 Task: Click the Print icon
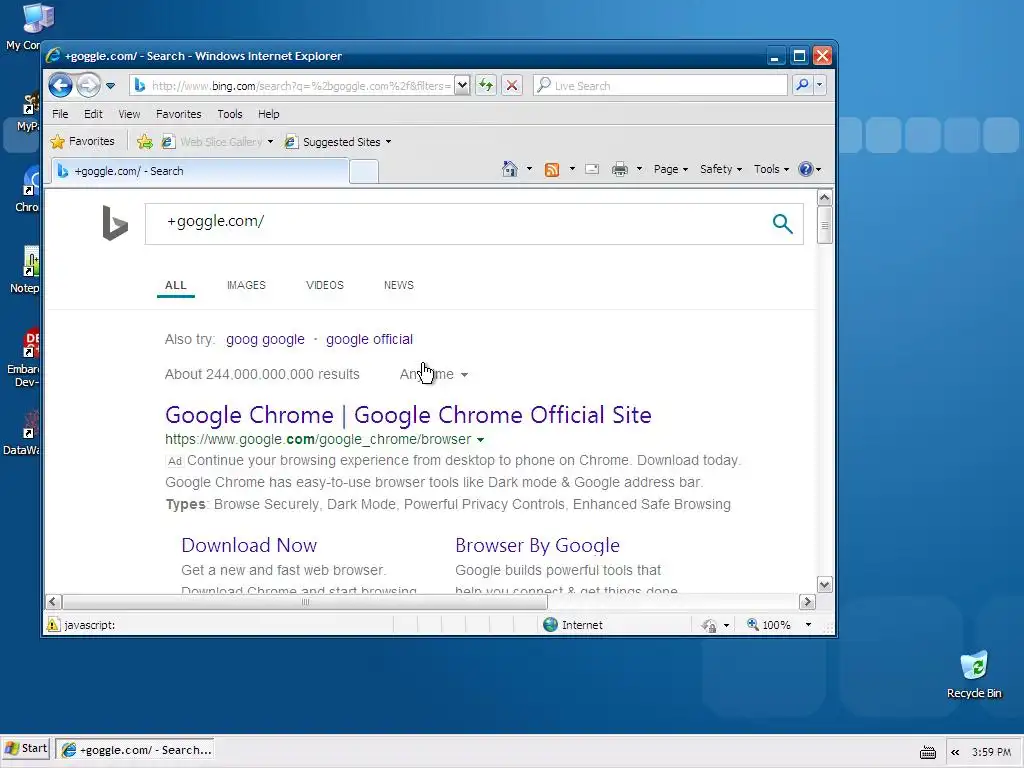point(620,169)
